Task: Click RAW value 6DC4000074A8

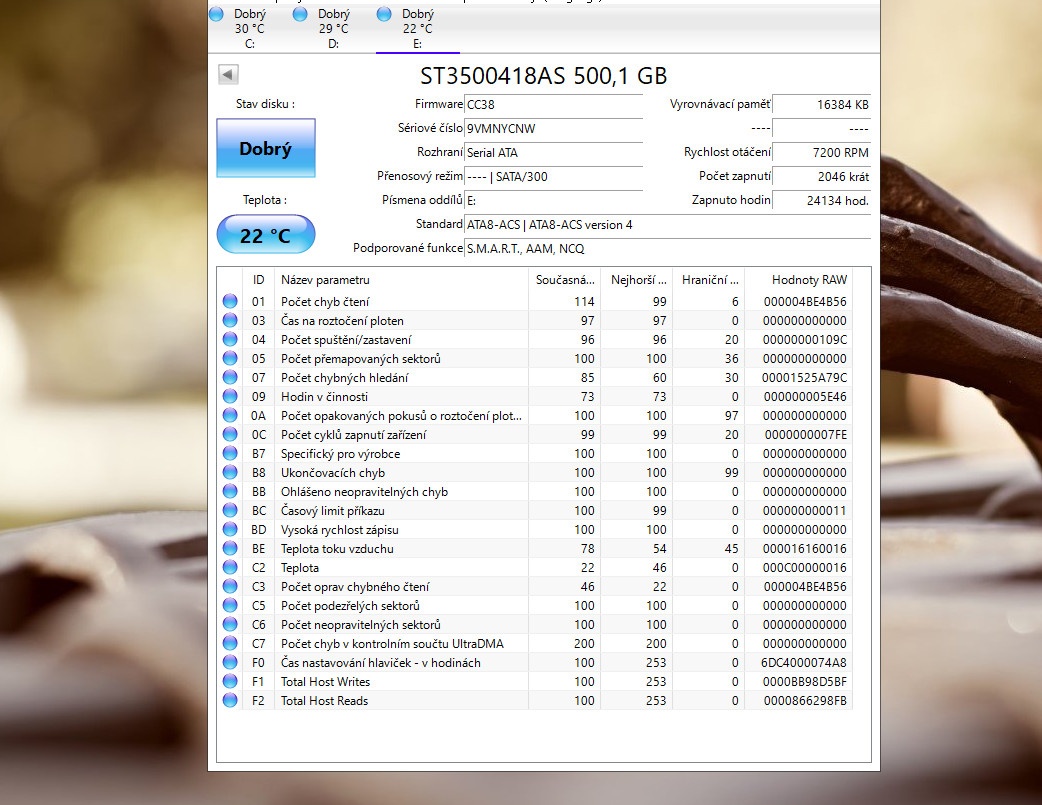Action: pyautogui.click(x=804, y=663)
